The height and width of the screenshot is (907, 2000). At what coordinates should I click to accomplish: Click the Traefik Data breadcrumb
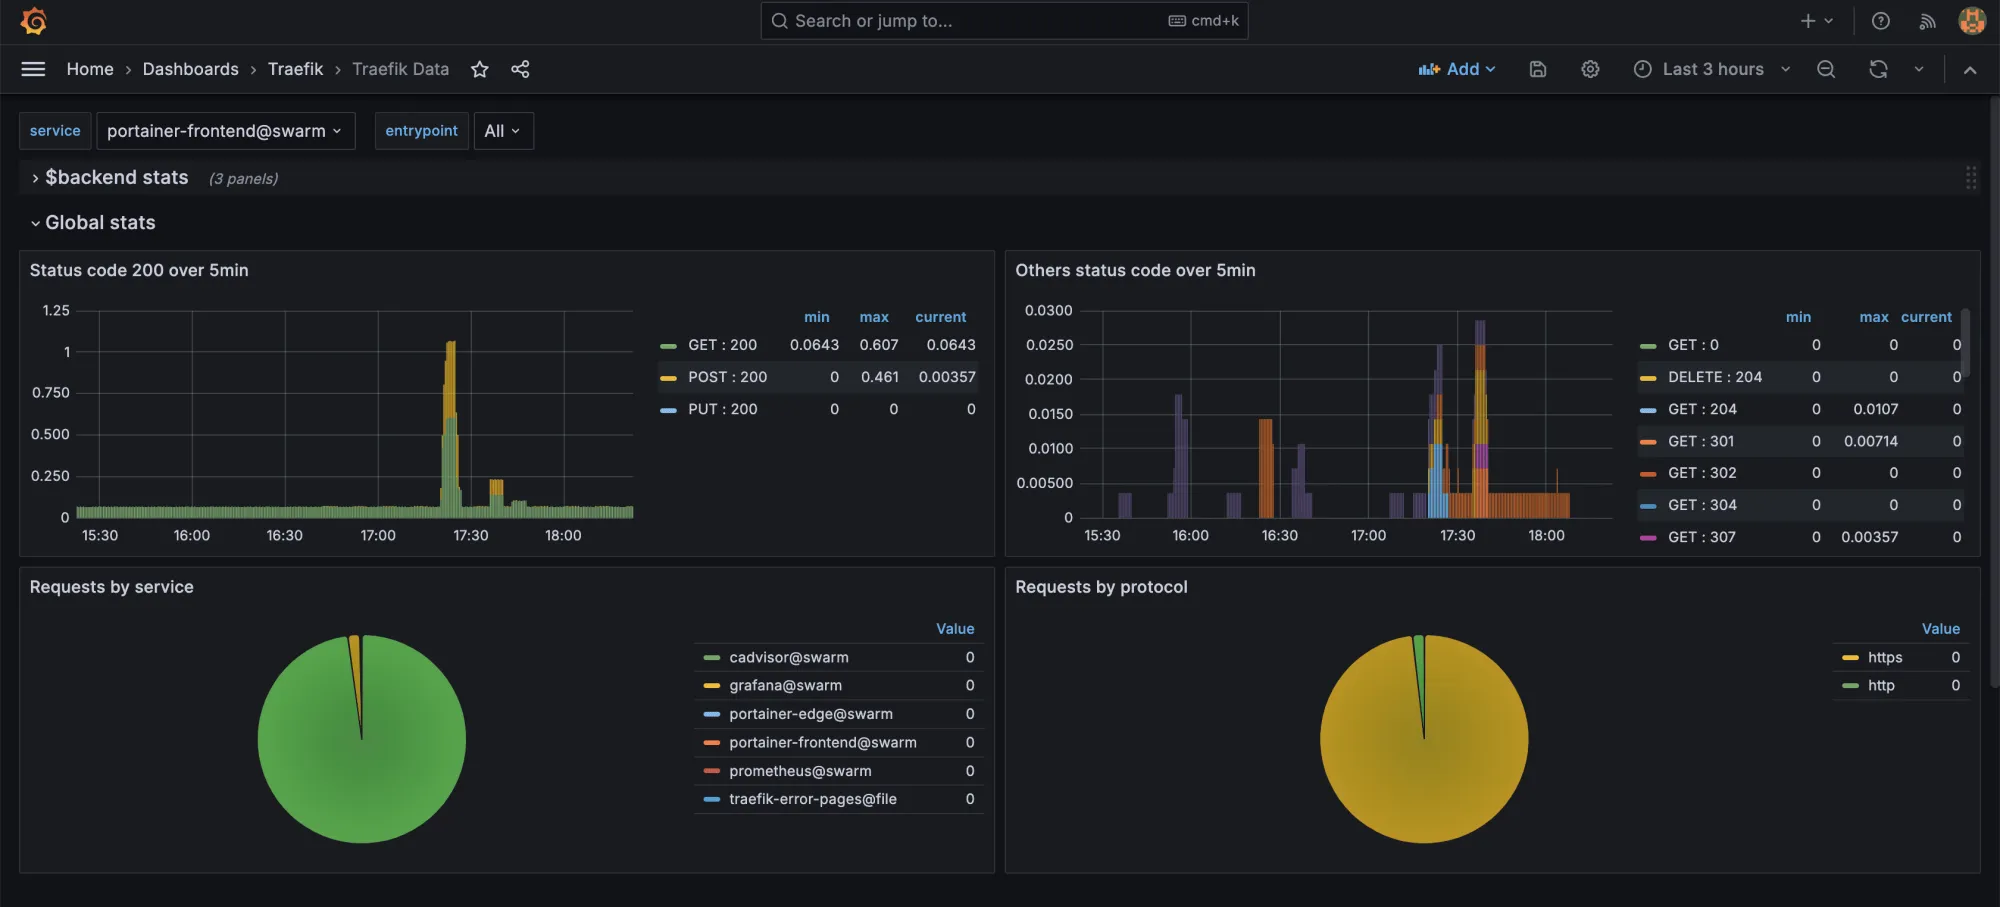pos(400,69)
